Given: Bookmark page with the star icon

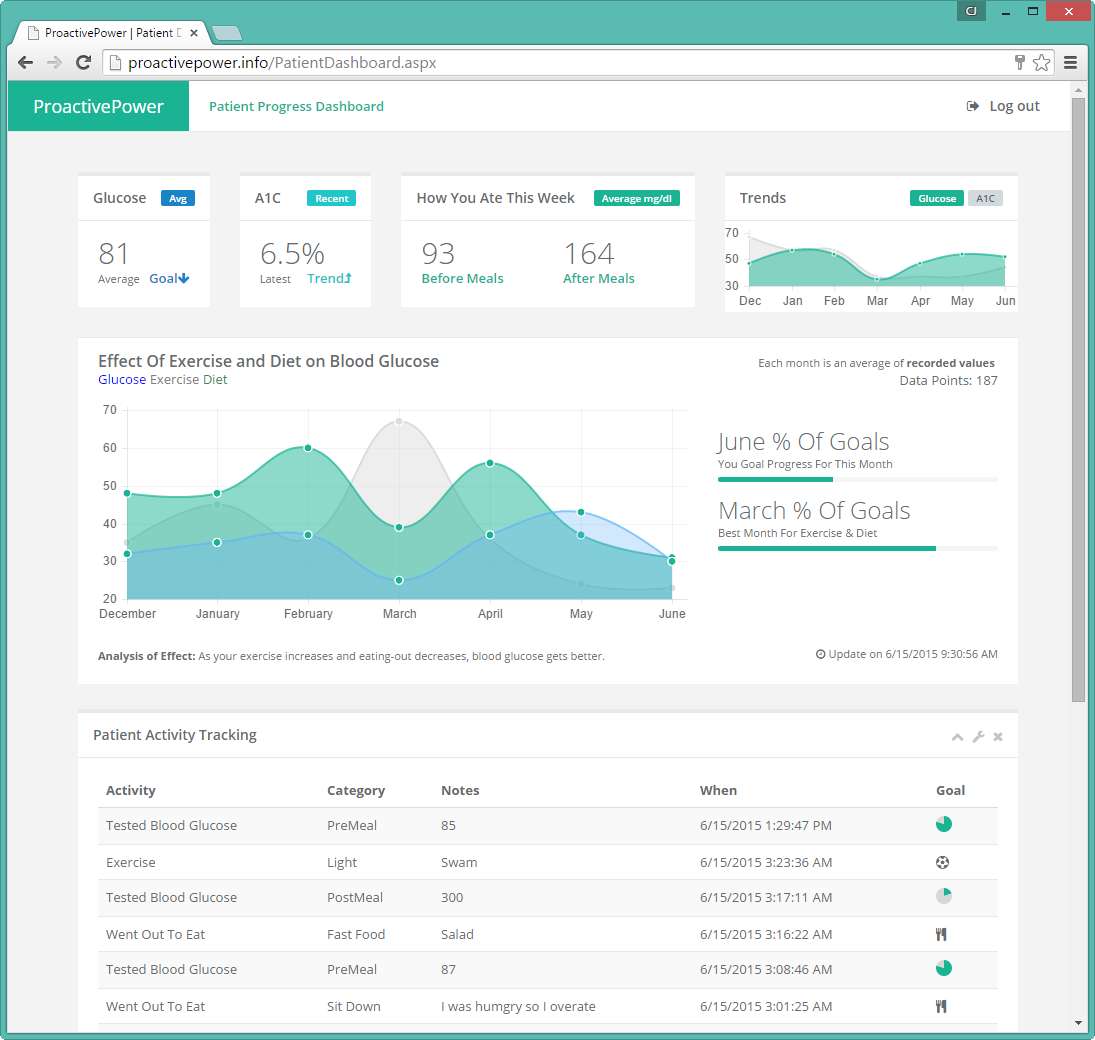Looking at the screenshot, I should coord(1041,62).
